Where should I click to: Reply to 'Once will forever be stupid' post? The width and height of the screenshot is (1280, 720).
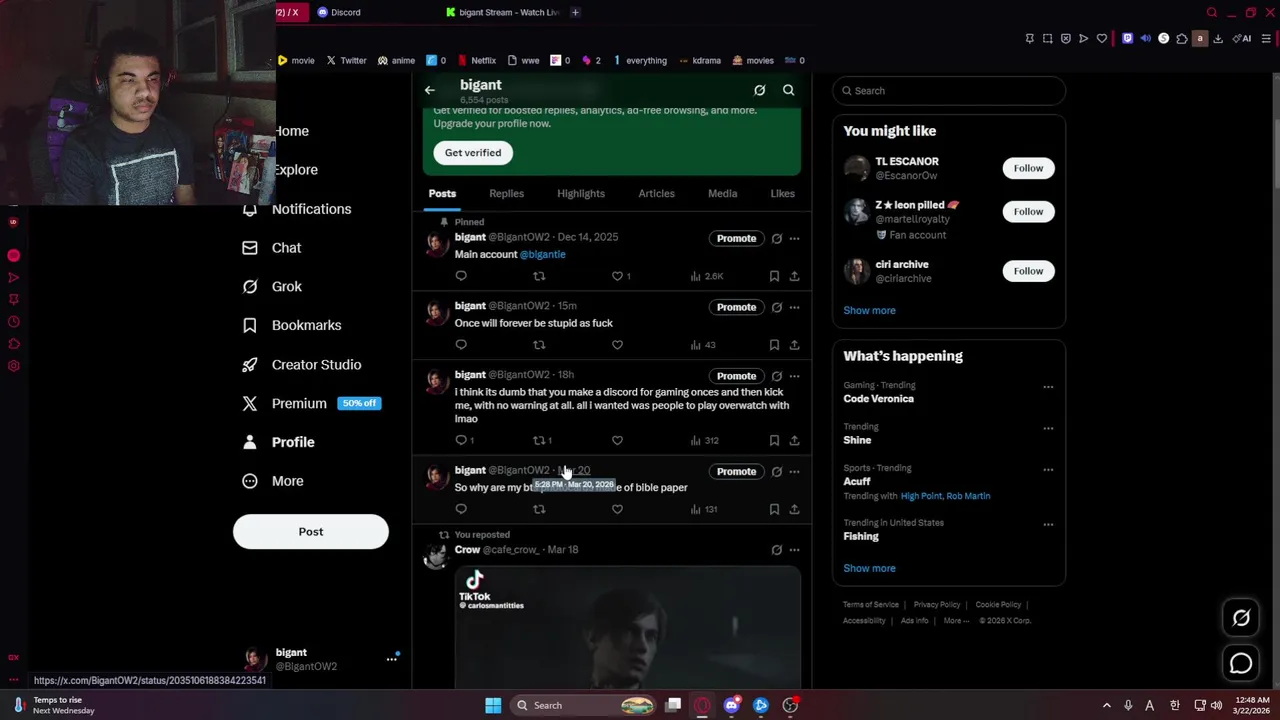tap(461, 345)
